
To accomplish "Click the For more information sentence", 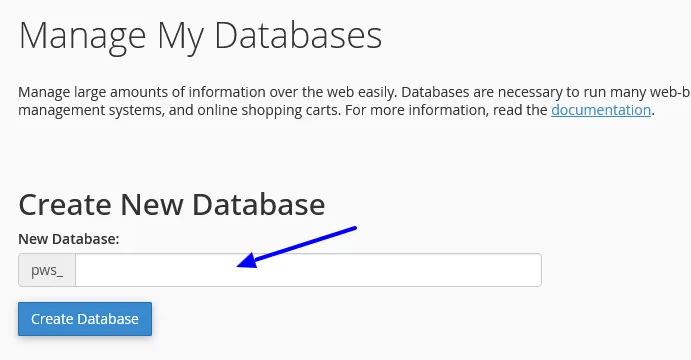I will pyautogui.click(x=500, y=110).
